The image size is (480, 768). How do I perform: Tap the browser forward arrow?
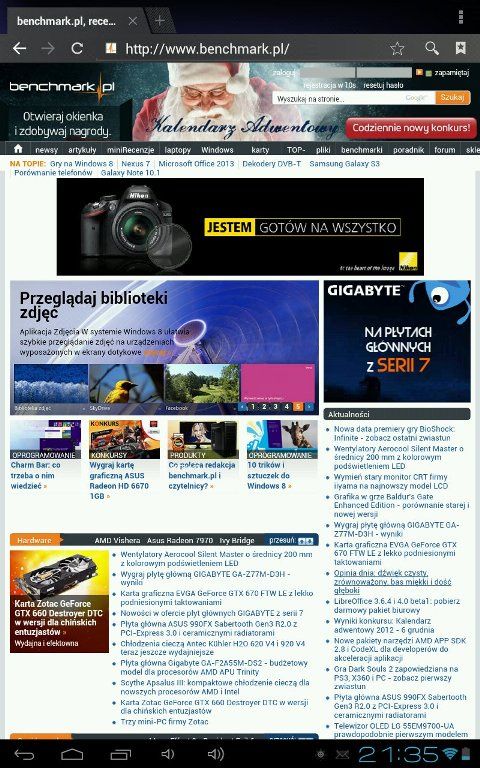48,48
